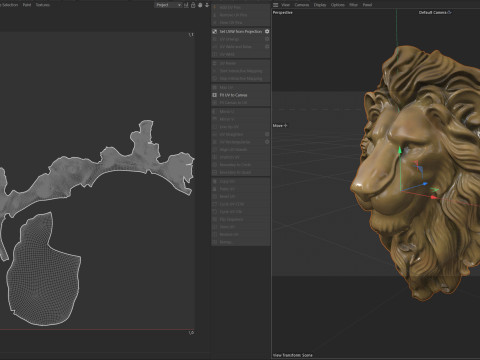The width and height of the screenshot is (480, 360).
Task: Open the Project dropdown
Action: tap(168, 5)
